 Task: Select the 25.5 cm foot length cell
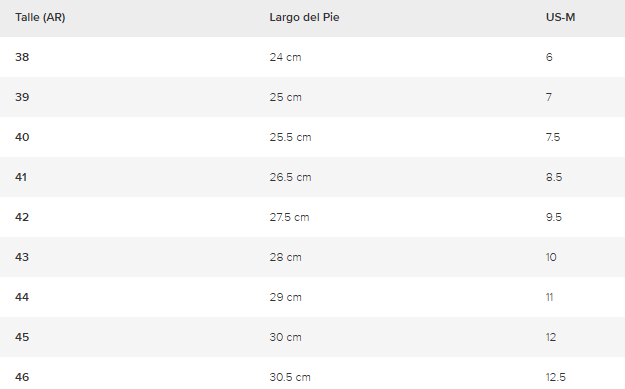point(290,137)
